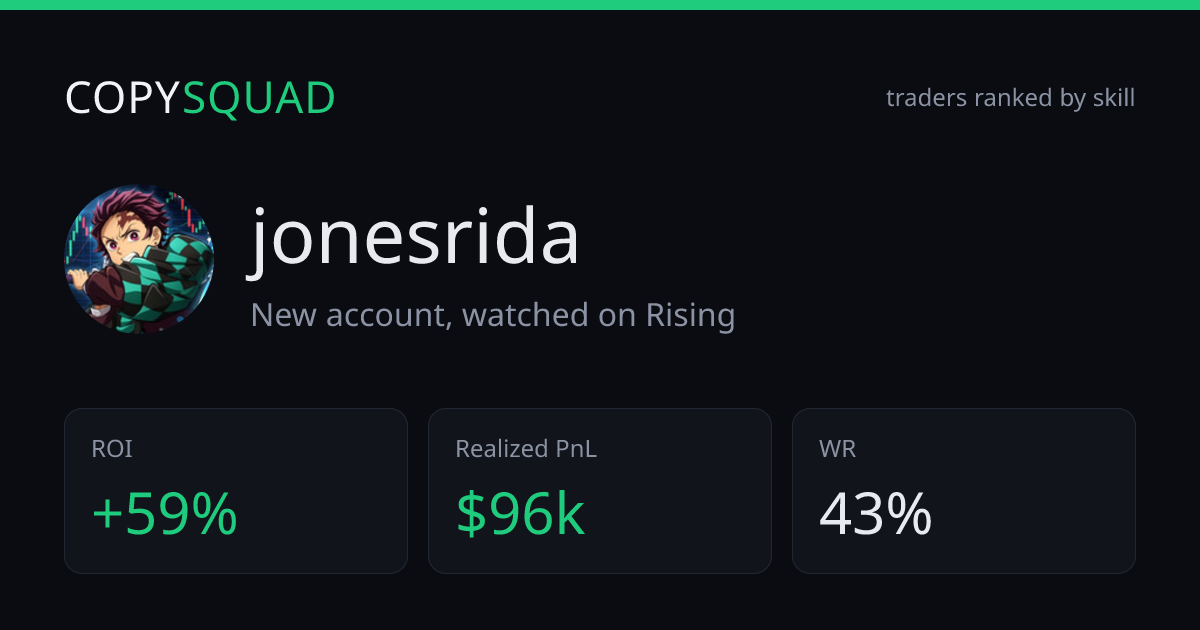Click 'New account, watched on Rising' subtitle
Viewport: 1200px width, 630px height.
493,315
